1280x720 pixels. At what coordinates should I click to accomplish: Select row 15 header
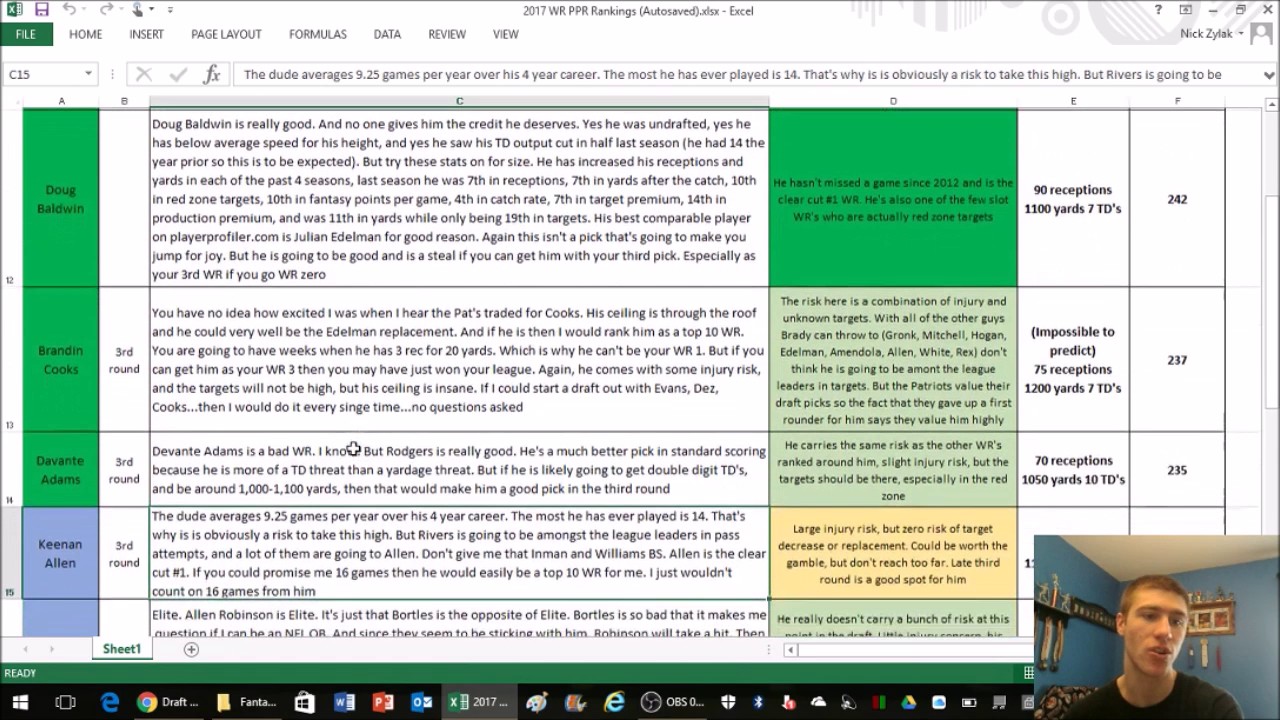[10, 553]
